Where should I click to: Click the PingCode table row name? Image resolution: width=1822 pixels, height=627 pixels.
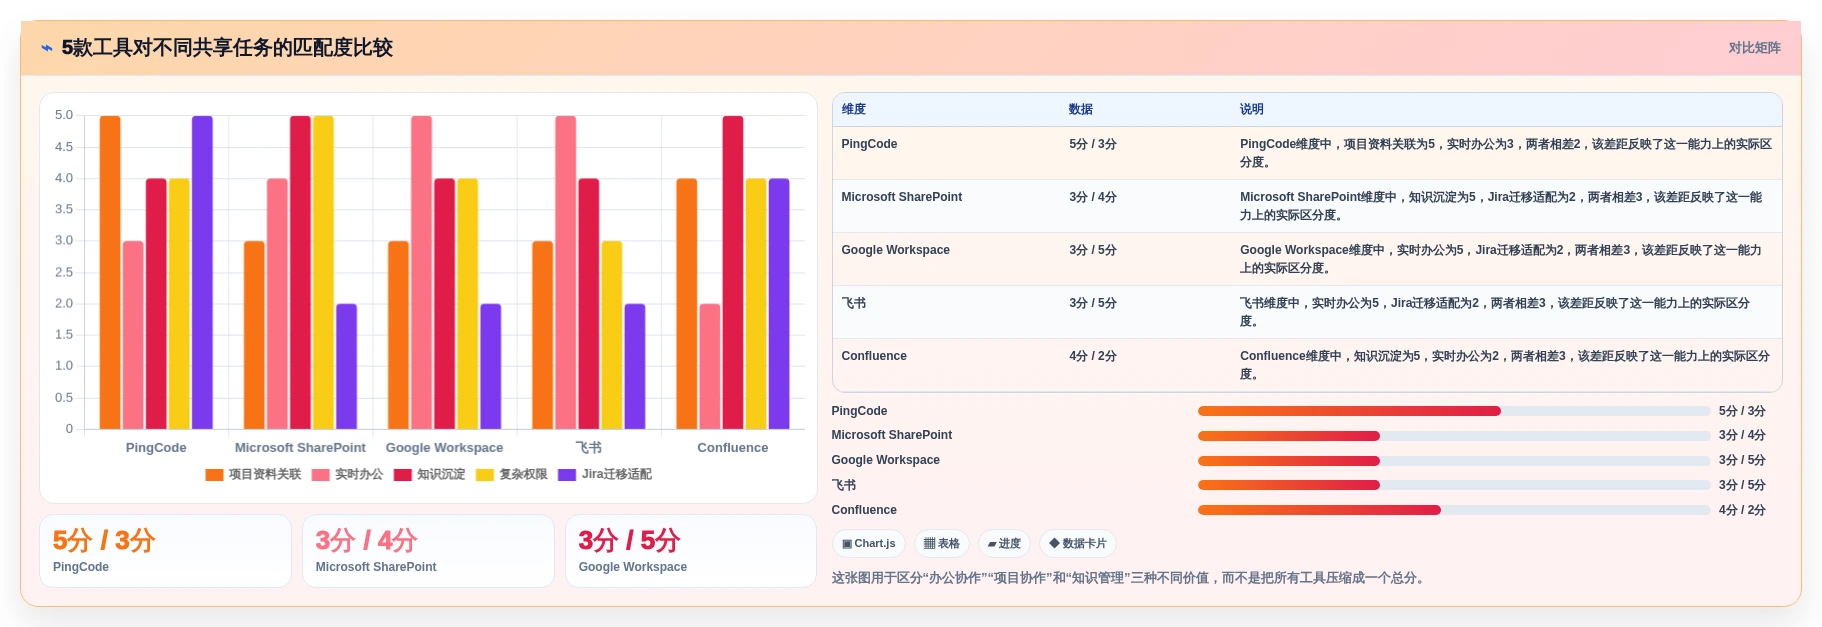(x=869, y=144)
